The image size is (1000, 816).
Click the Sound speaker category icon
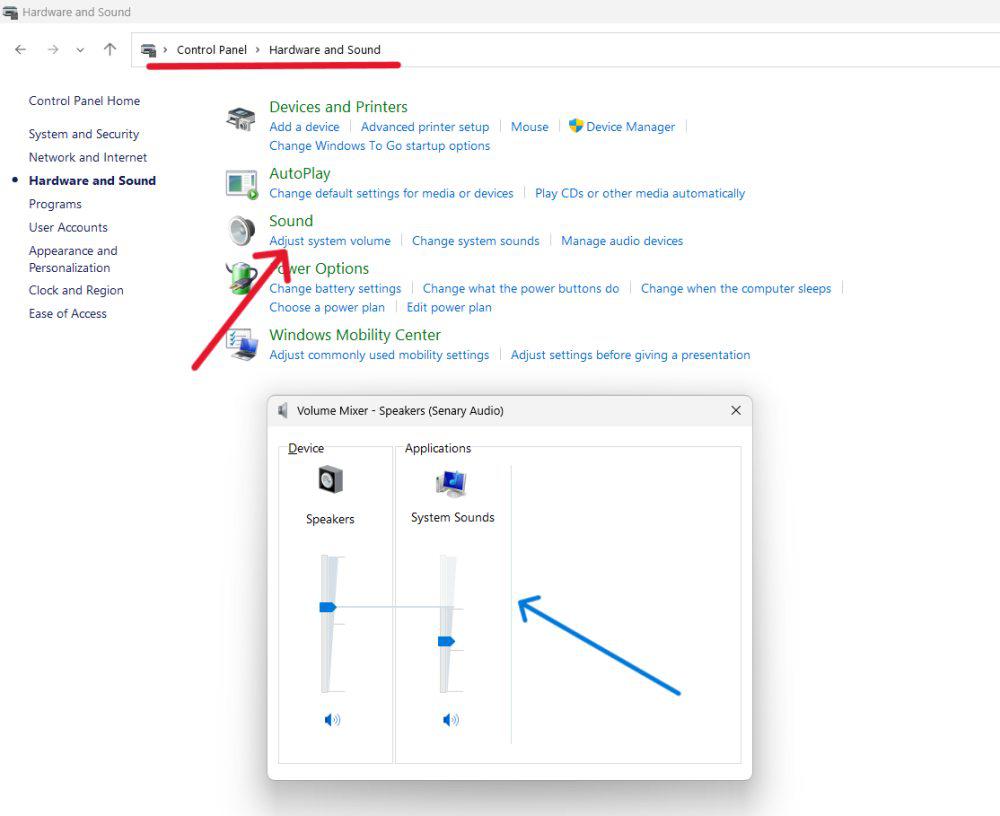[242, 231]
